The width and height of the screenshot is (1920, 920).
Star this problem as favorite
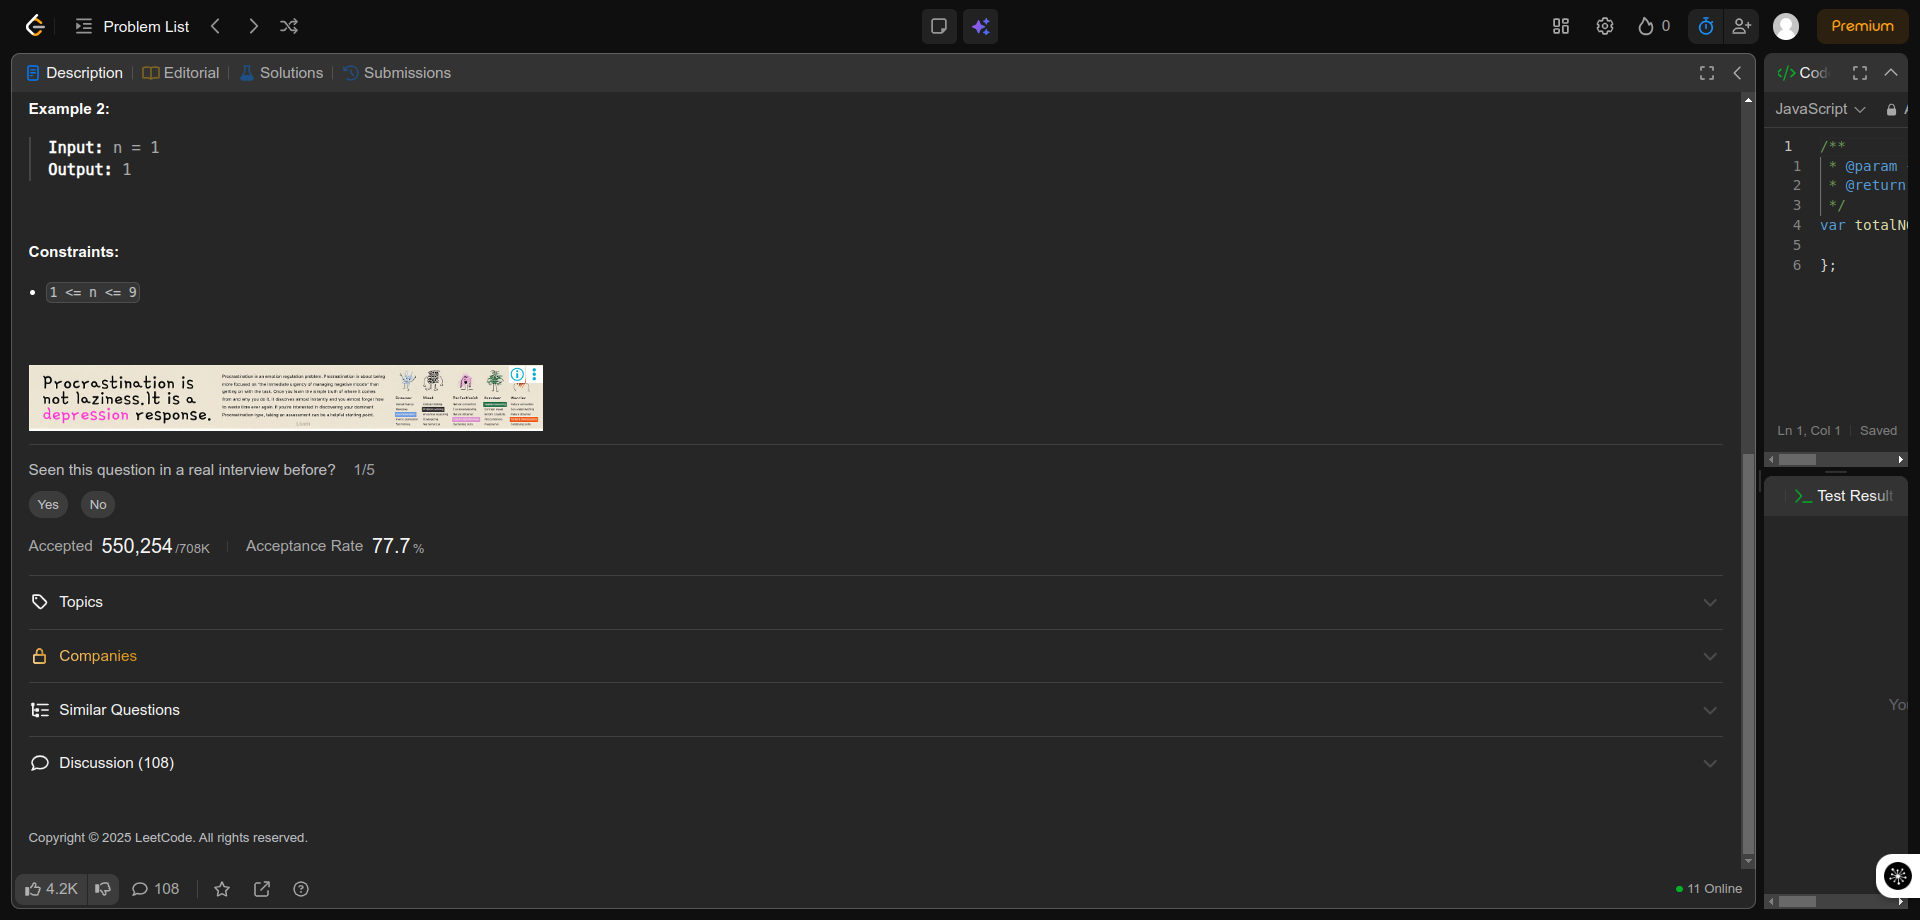[222, 889]
